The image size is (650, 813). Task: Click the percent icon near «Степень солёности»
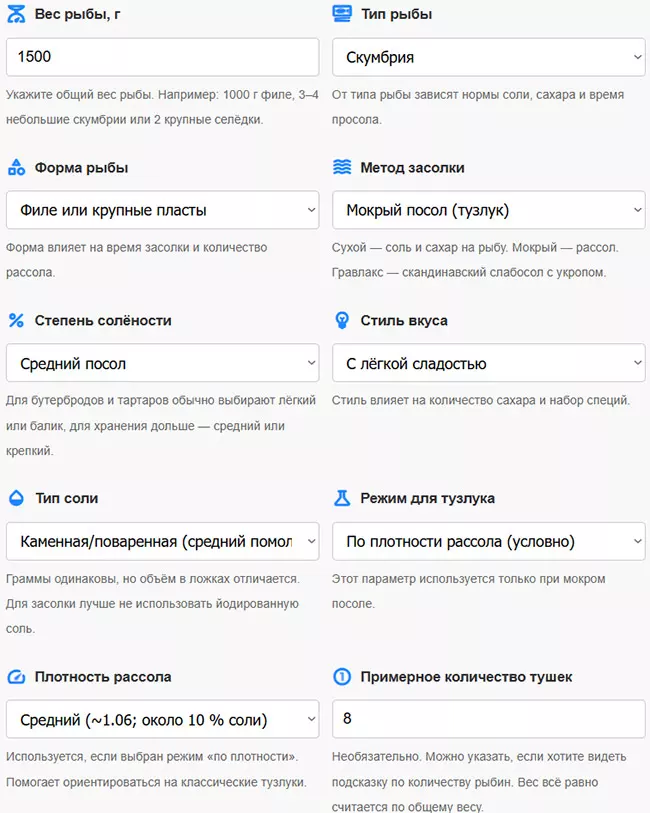18,321
